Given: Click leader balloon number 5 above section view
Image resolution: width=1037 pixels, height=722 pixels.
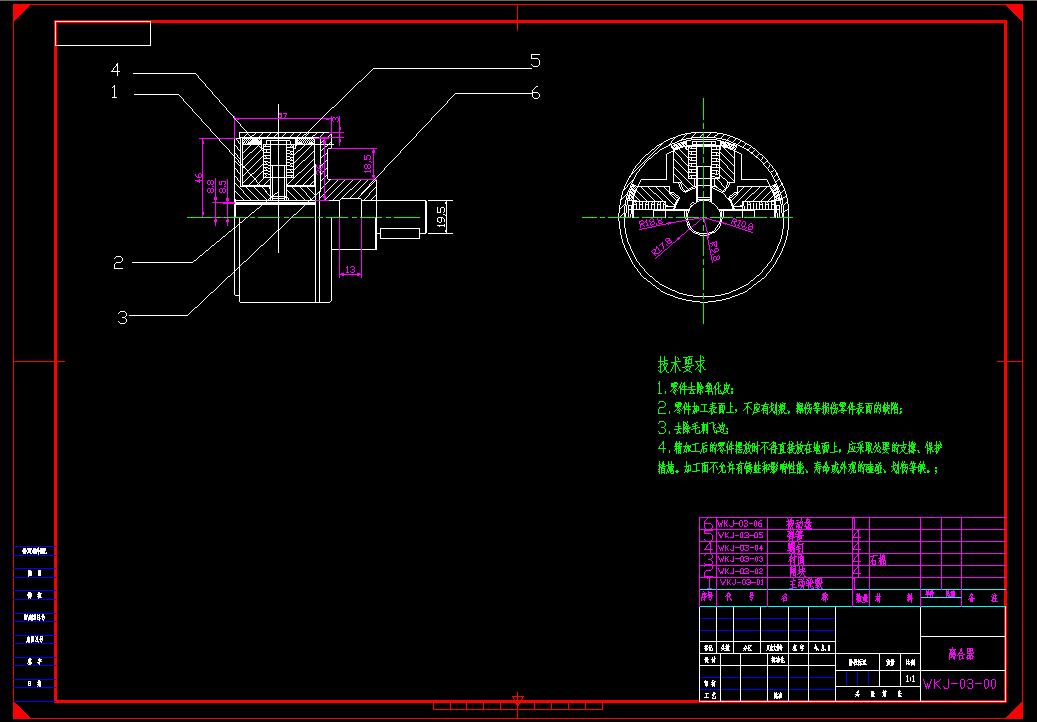Looking at the screenshot, I should click(x=535, y=61).
